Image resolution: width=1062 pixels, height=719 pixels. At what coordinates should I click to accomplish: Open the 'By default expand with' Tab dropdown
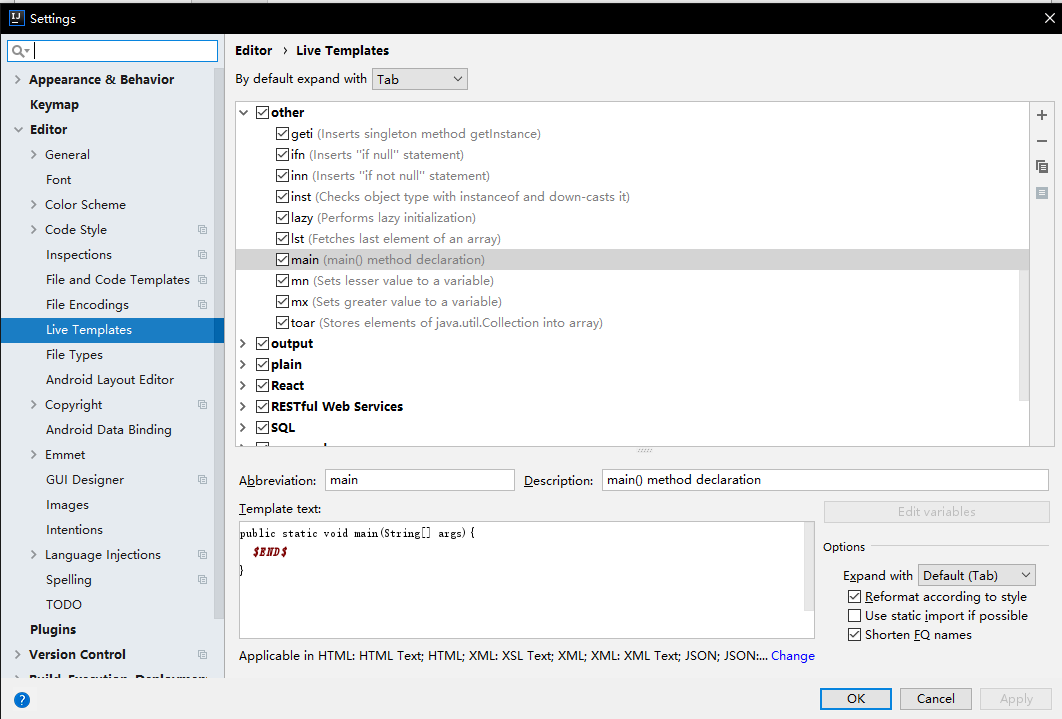tap(420, 79)
